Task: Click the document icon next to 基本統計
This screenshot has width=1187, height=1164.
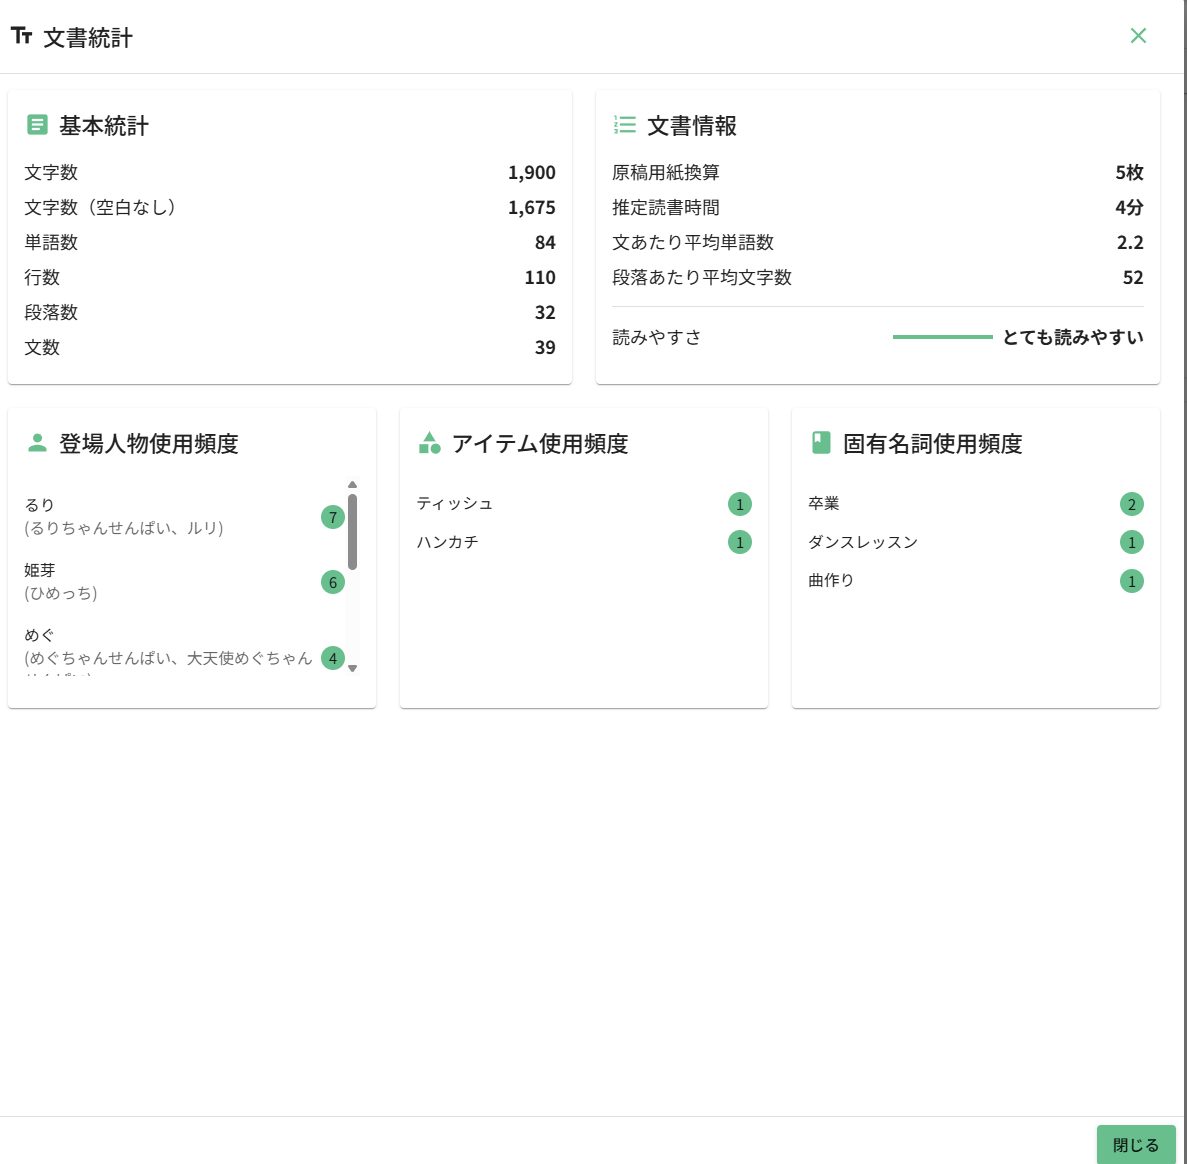Action: tap(37, 125)
